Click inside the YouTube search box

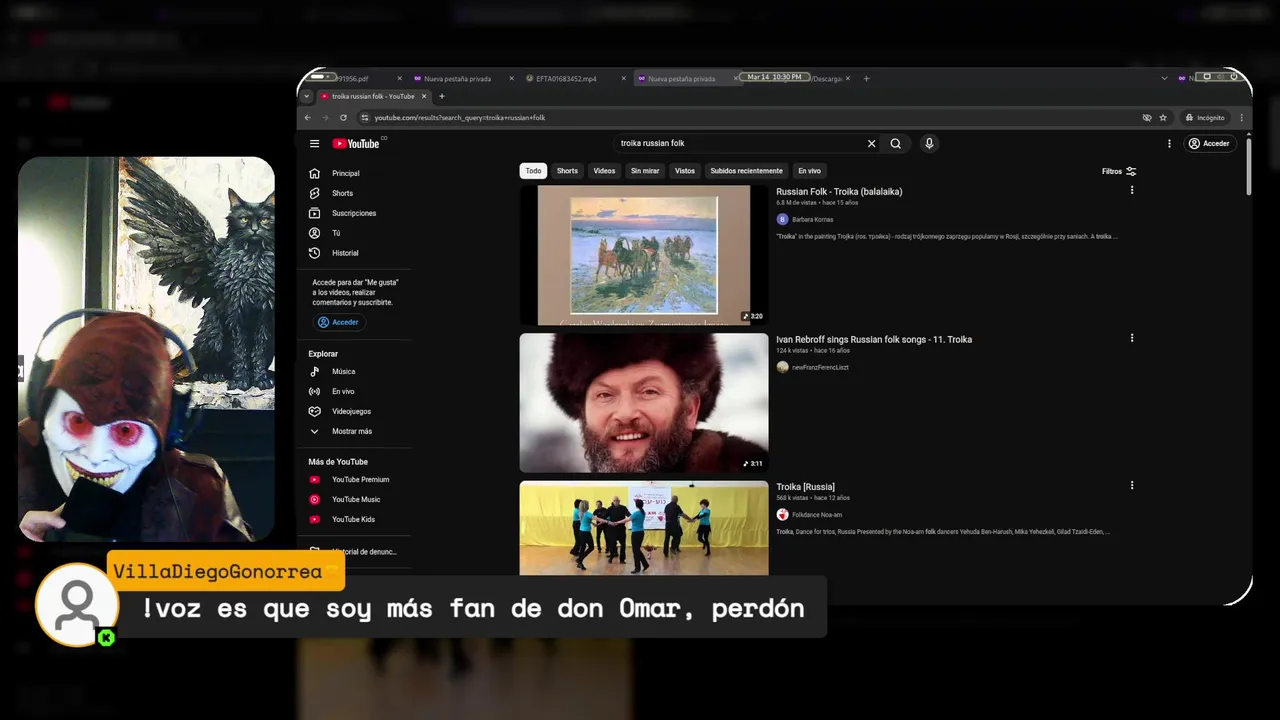[740, 143]
